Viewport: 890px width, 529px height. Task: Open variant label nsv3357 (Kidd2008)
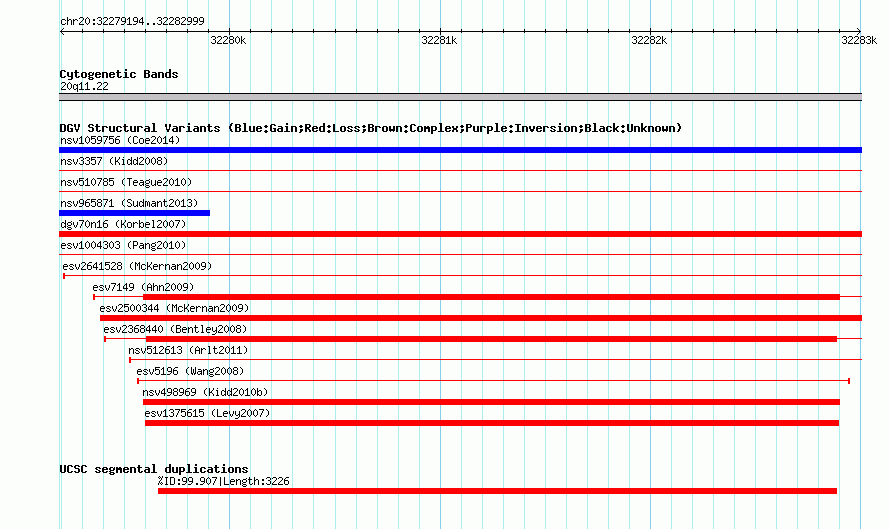(114, 161)
